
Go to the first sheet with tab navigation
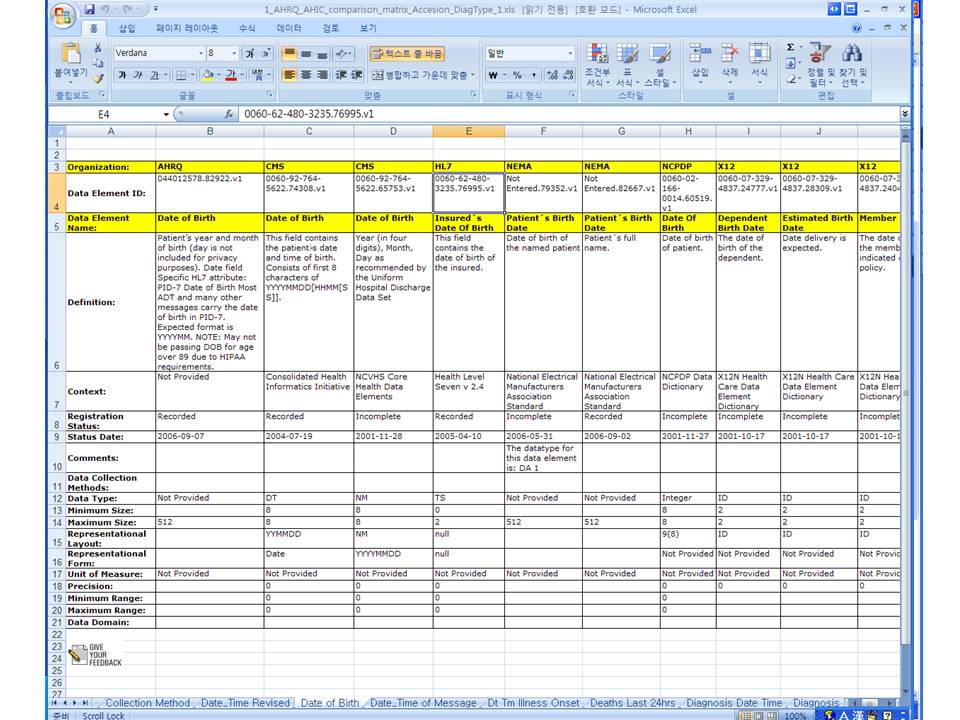coord(55,703)
